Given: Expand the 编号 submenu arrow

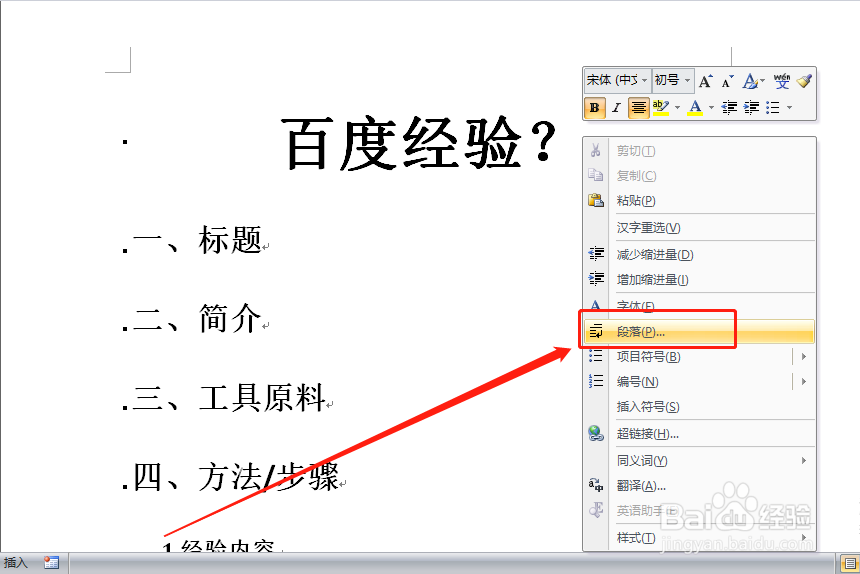Looking at the screenshot, I should pyautogui.click(x=804, y=382).
